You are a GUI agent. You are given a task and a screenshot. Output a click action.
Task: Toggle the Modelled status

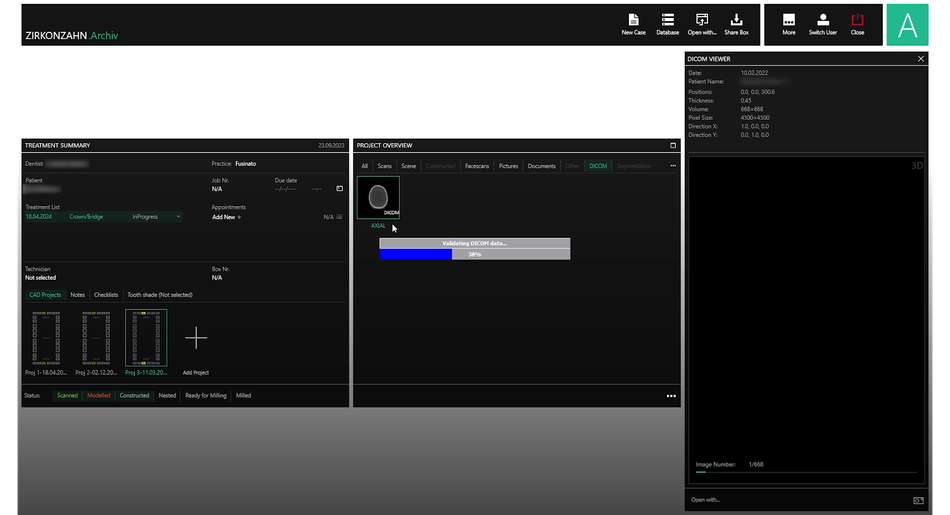(98, 395)
